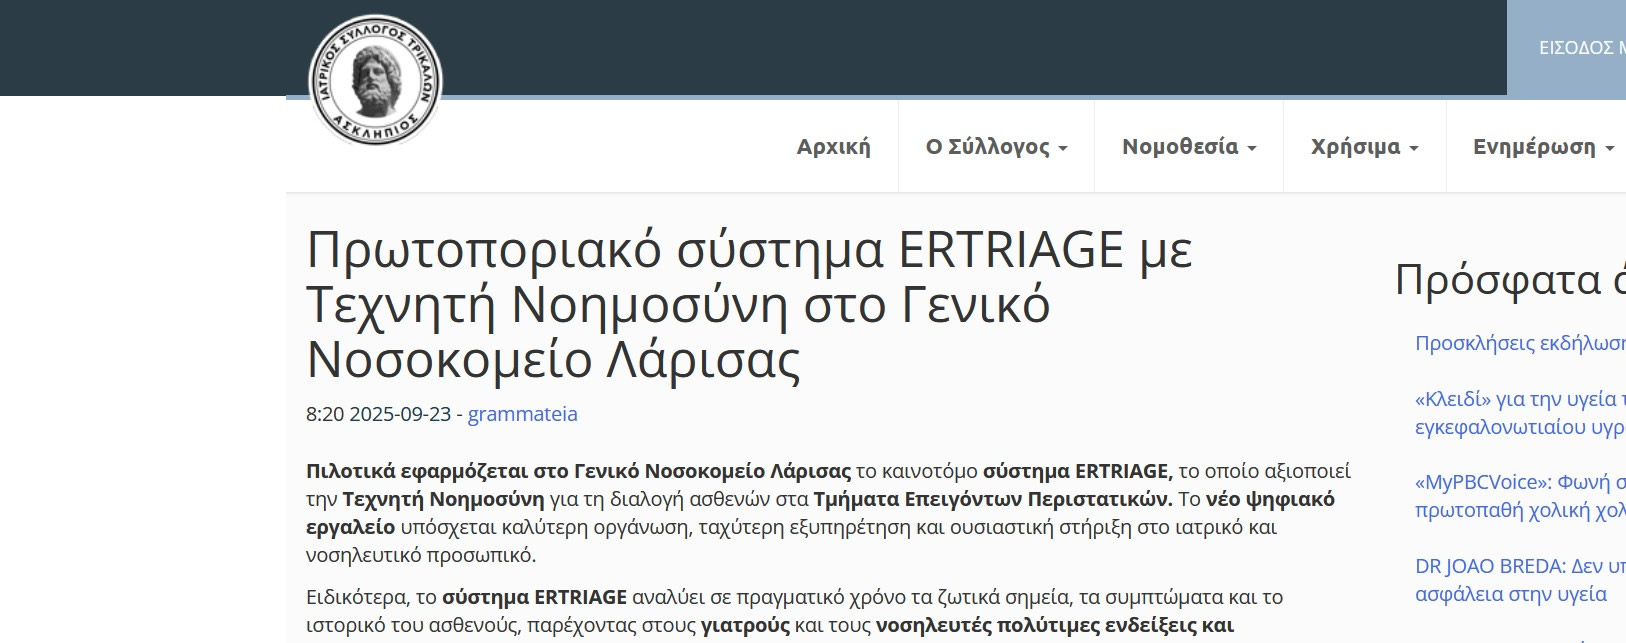Go to the Αρχική home page
This screenshot has height=643, width=1626.
pos(833,147)
